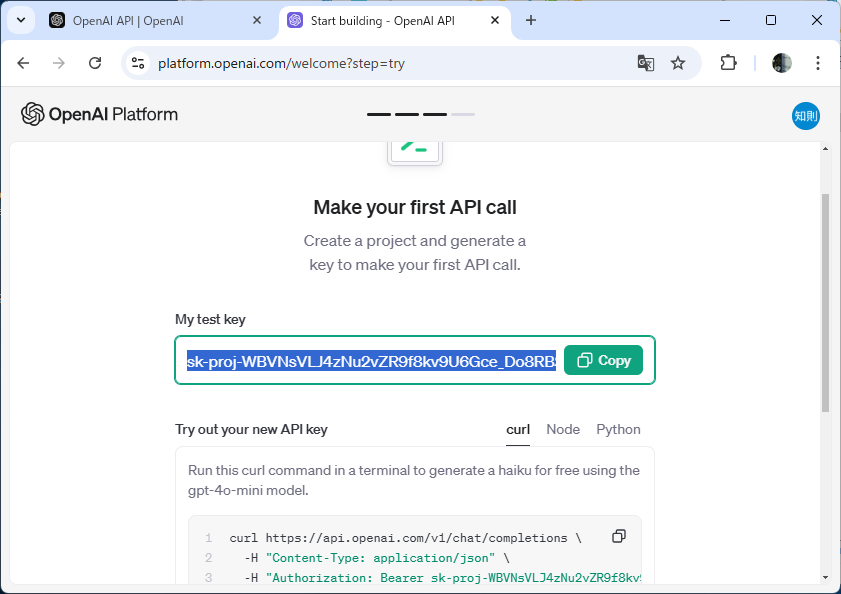Open the Chrome three-dot menu

[x=817, y=63]
